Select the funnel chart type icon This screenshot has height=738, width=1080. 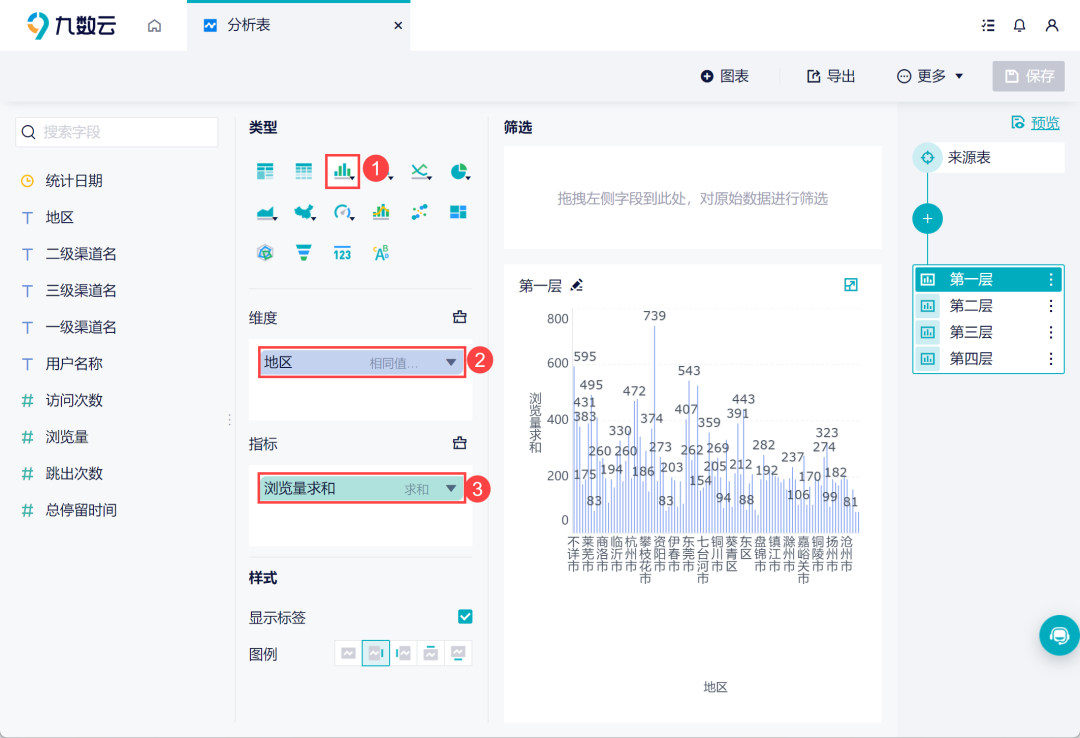[x=303, y=252]
